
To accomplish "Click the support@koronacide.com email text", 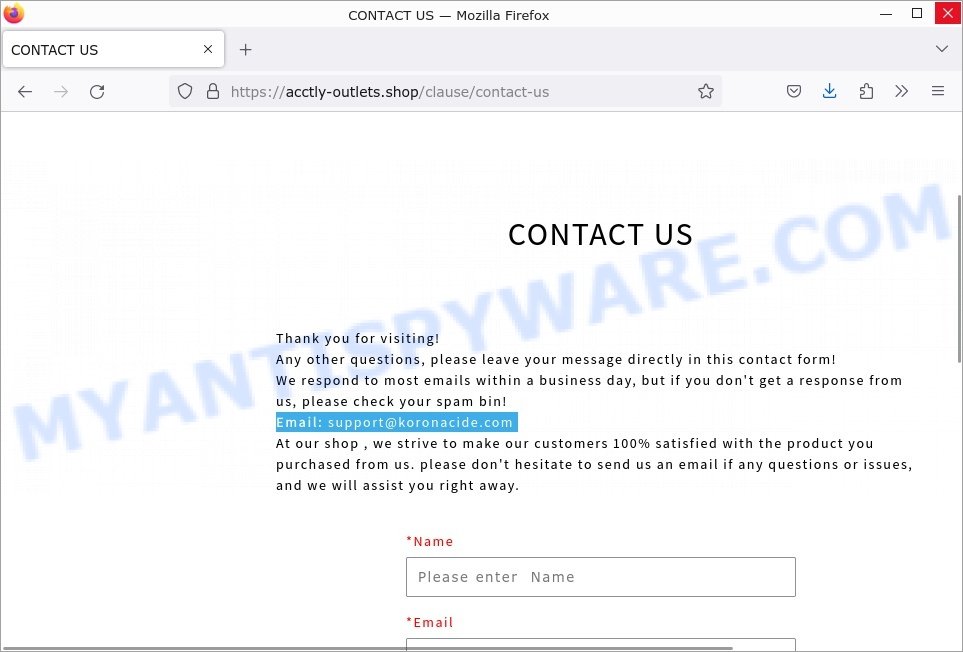I will click(x=420, y=422).
